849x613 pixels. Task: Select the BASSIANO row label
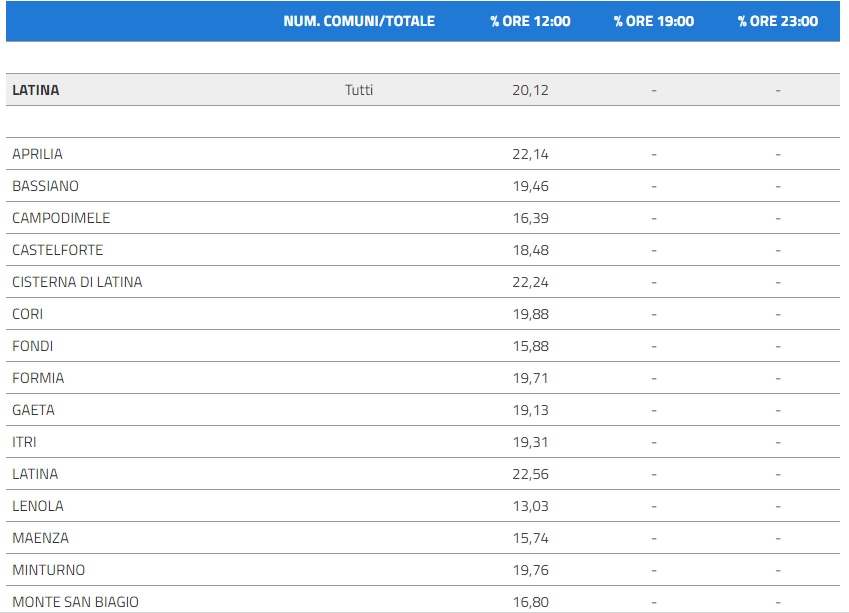click(x=45, y=186)
